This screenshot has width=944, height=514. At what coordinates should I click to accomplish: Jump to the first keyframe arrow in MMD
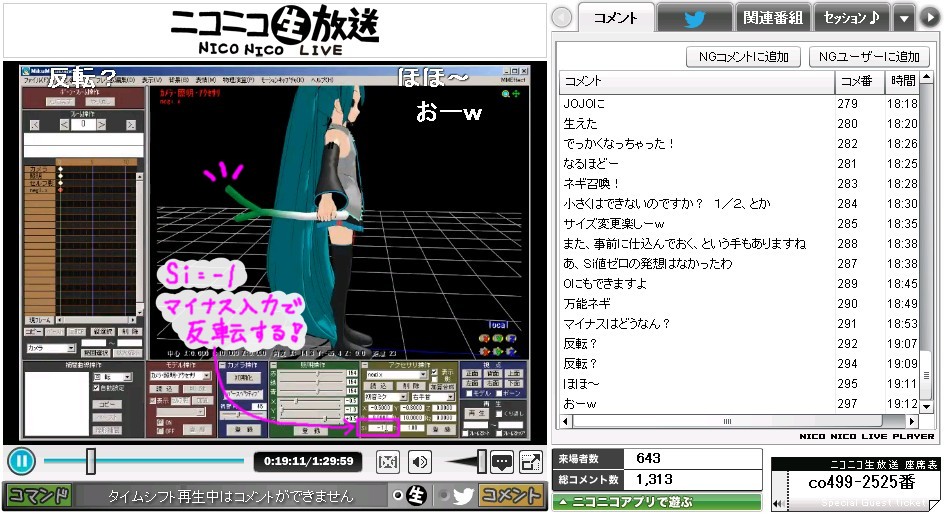(x=35, y=125)
